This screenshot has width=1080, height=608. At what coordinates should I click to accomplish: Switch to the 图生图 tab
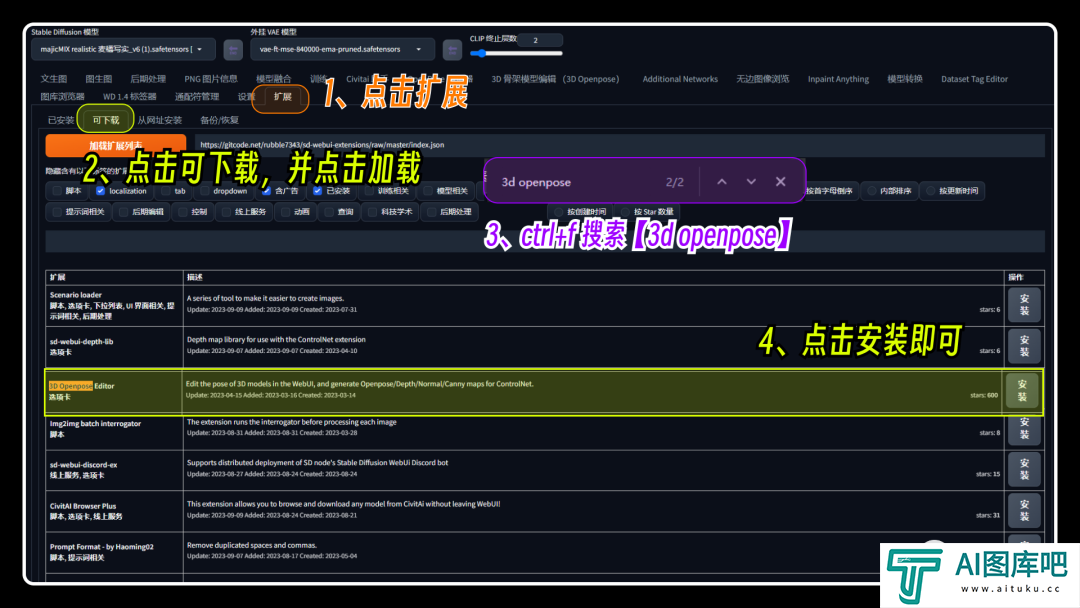tap(98, 79)
